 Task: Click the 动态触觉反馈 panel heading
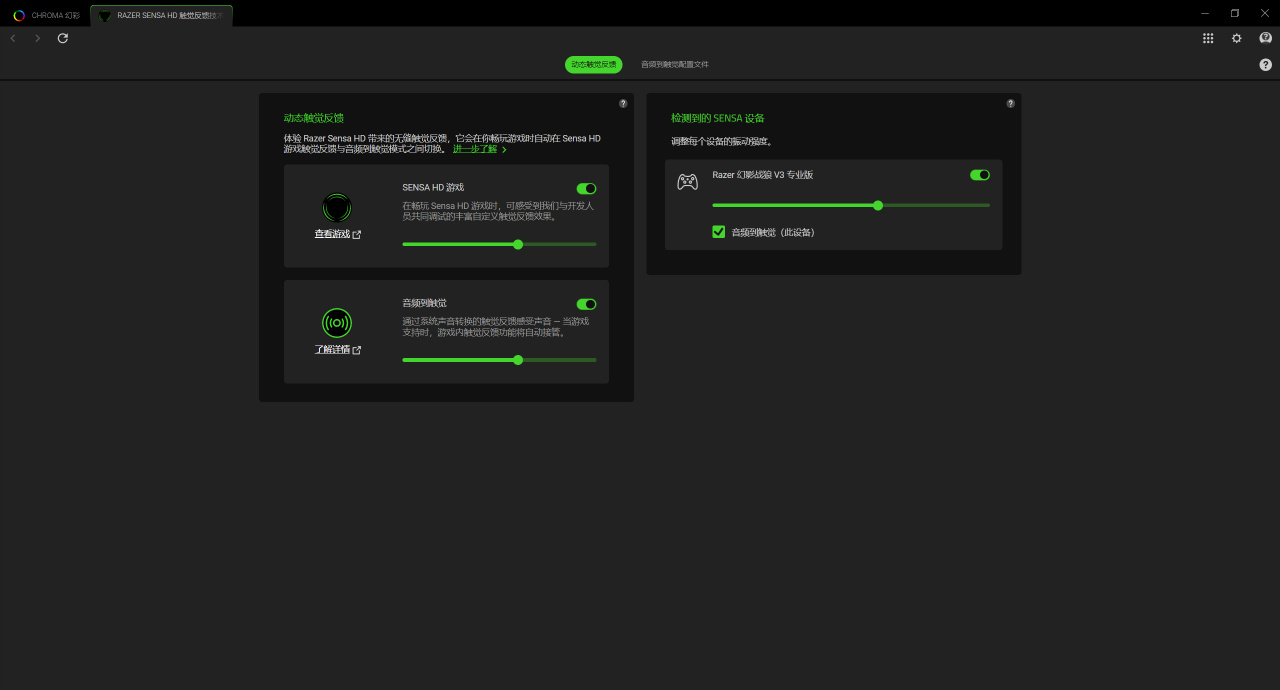point(313,118)
